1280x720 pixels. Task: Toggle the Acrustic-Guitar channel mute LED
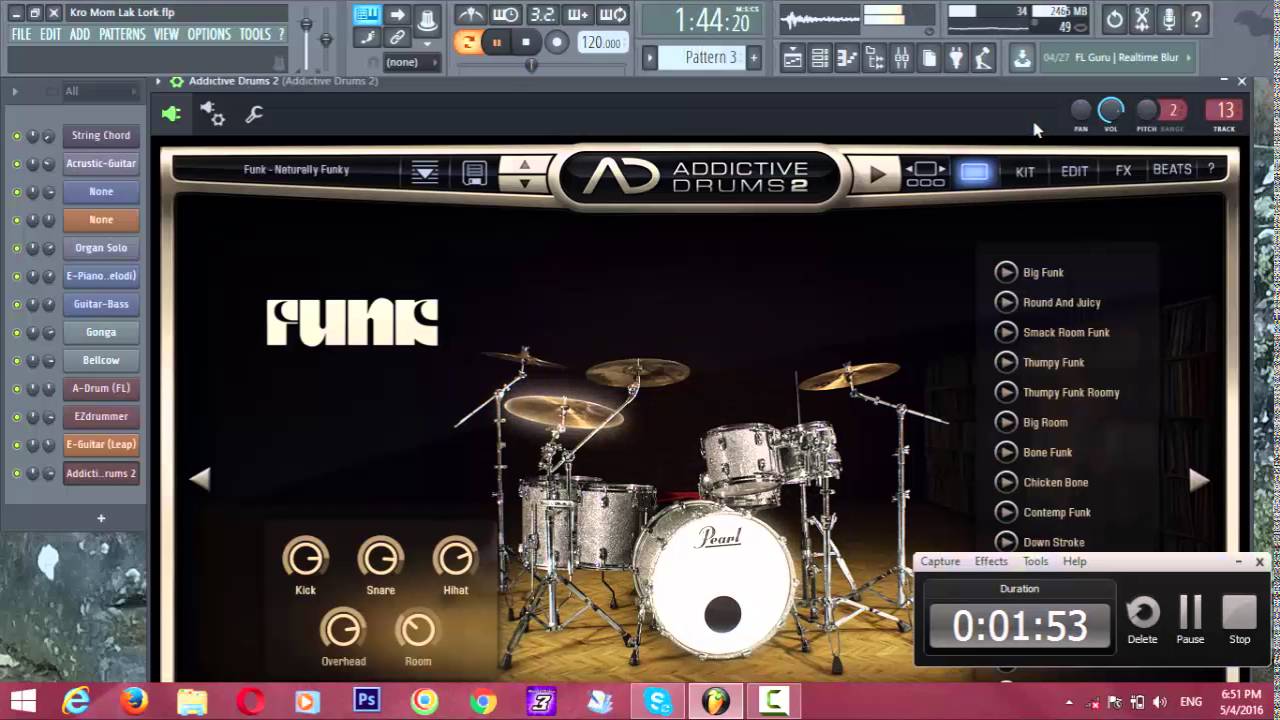pos(16,164)
